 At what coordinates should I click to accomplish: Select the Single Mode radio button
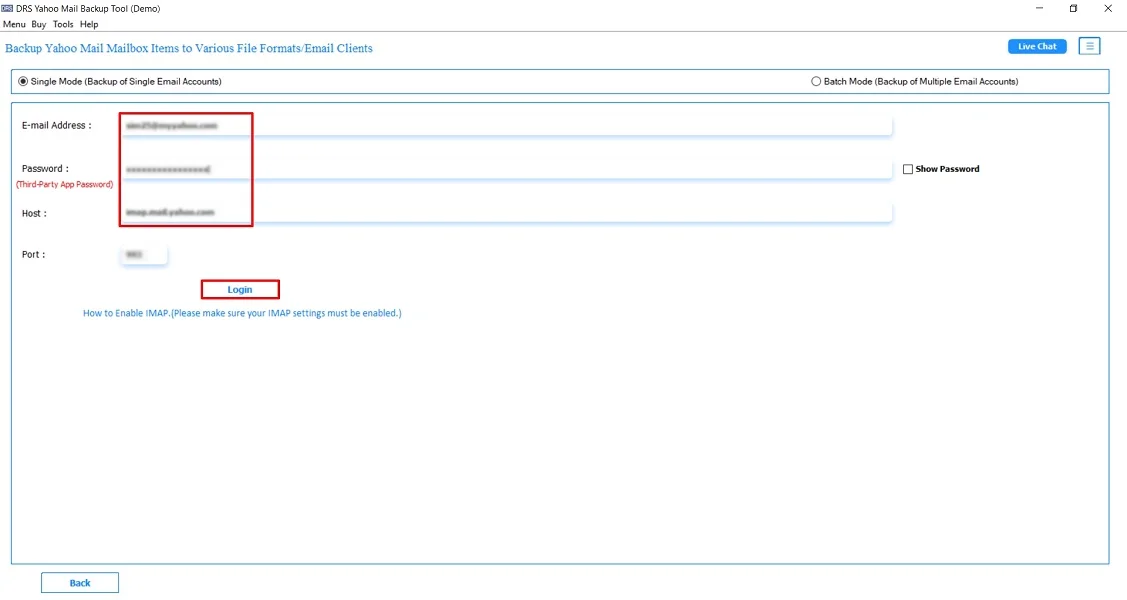pos(23,81)
